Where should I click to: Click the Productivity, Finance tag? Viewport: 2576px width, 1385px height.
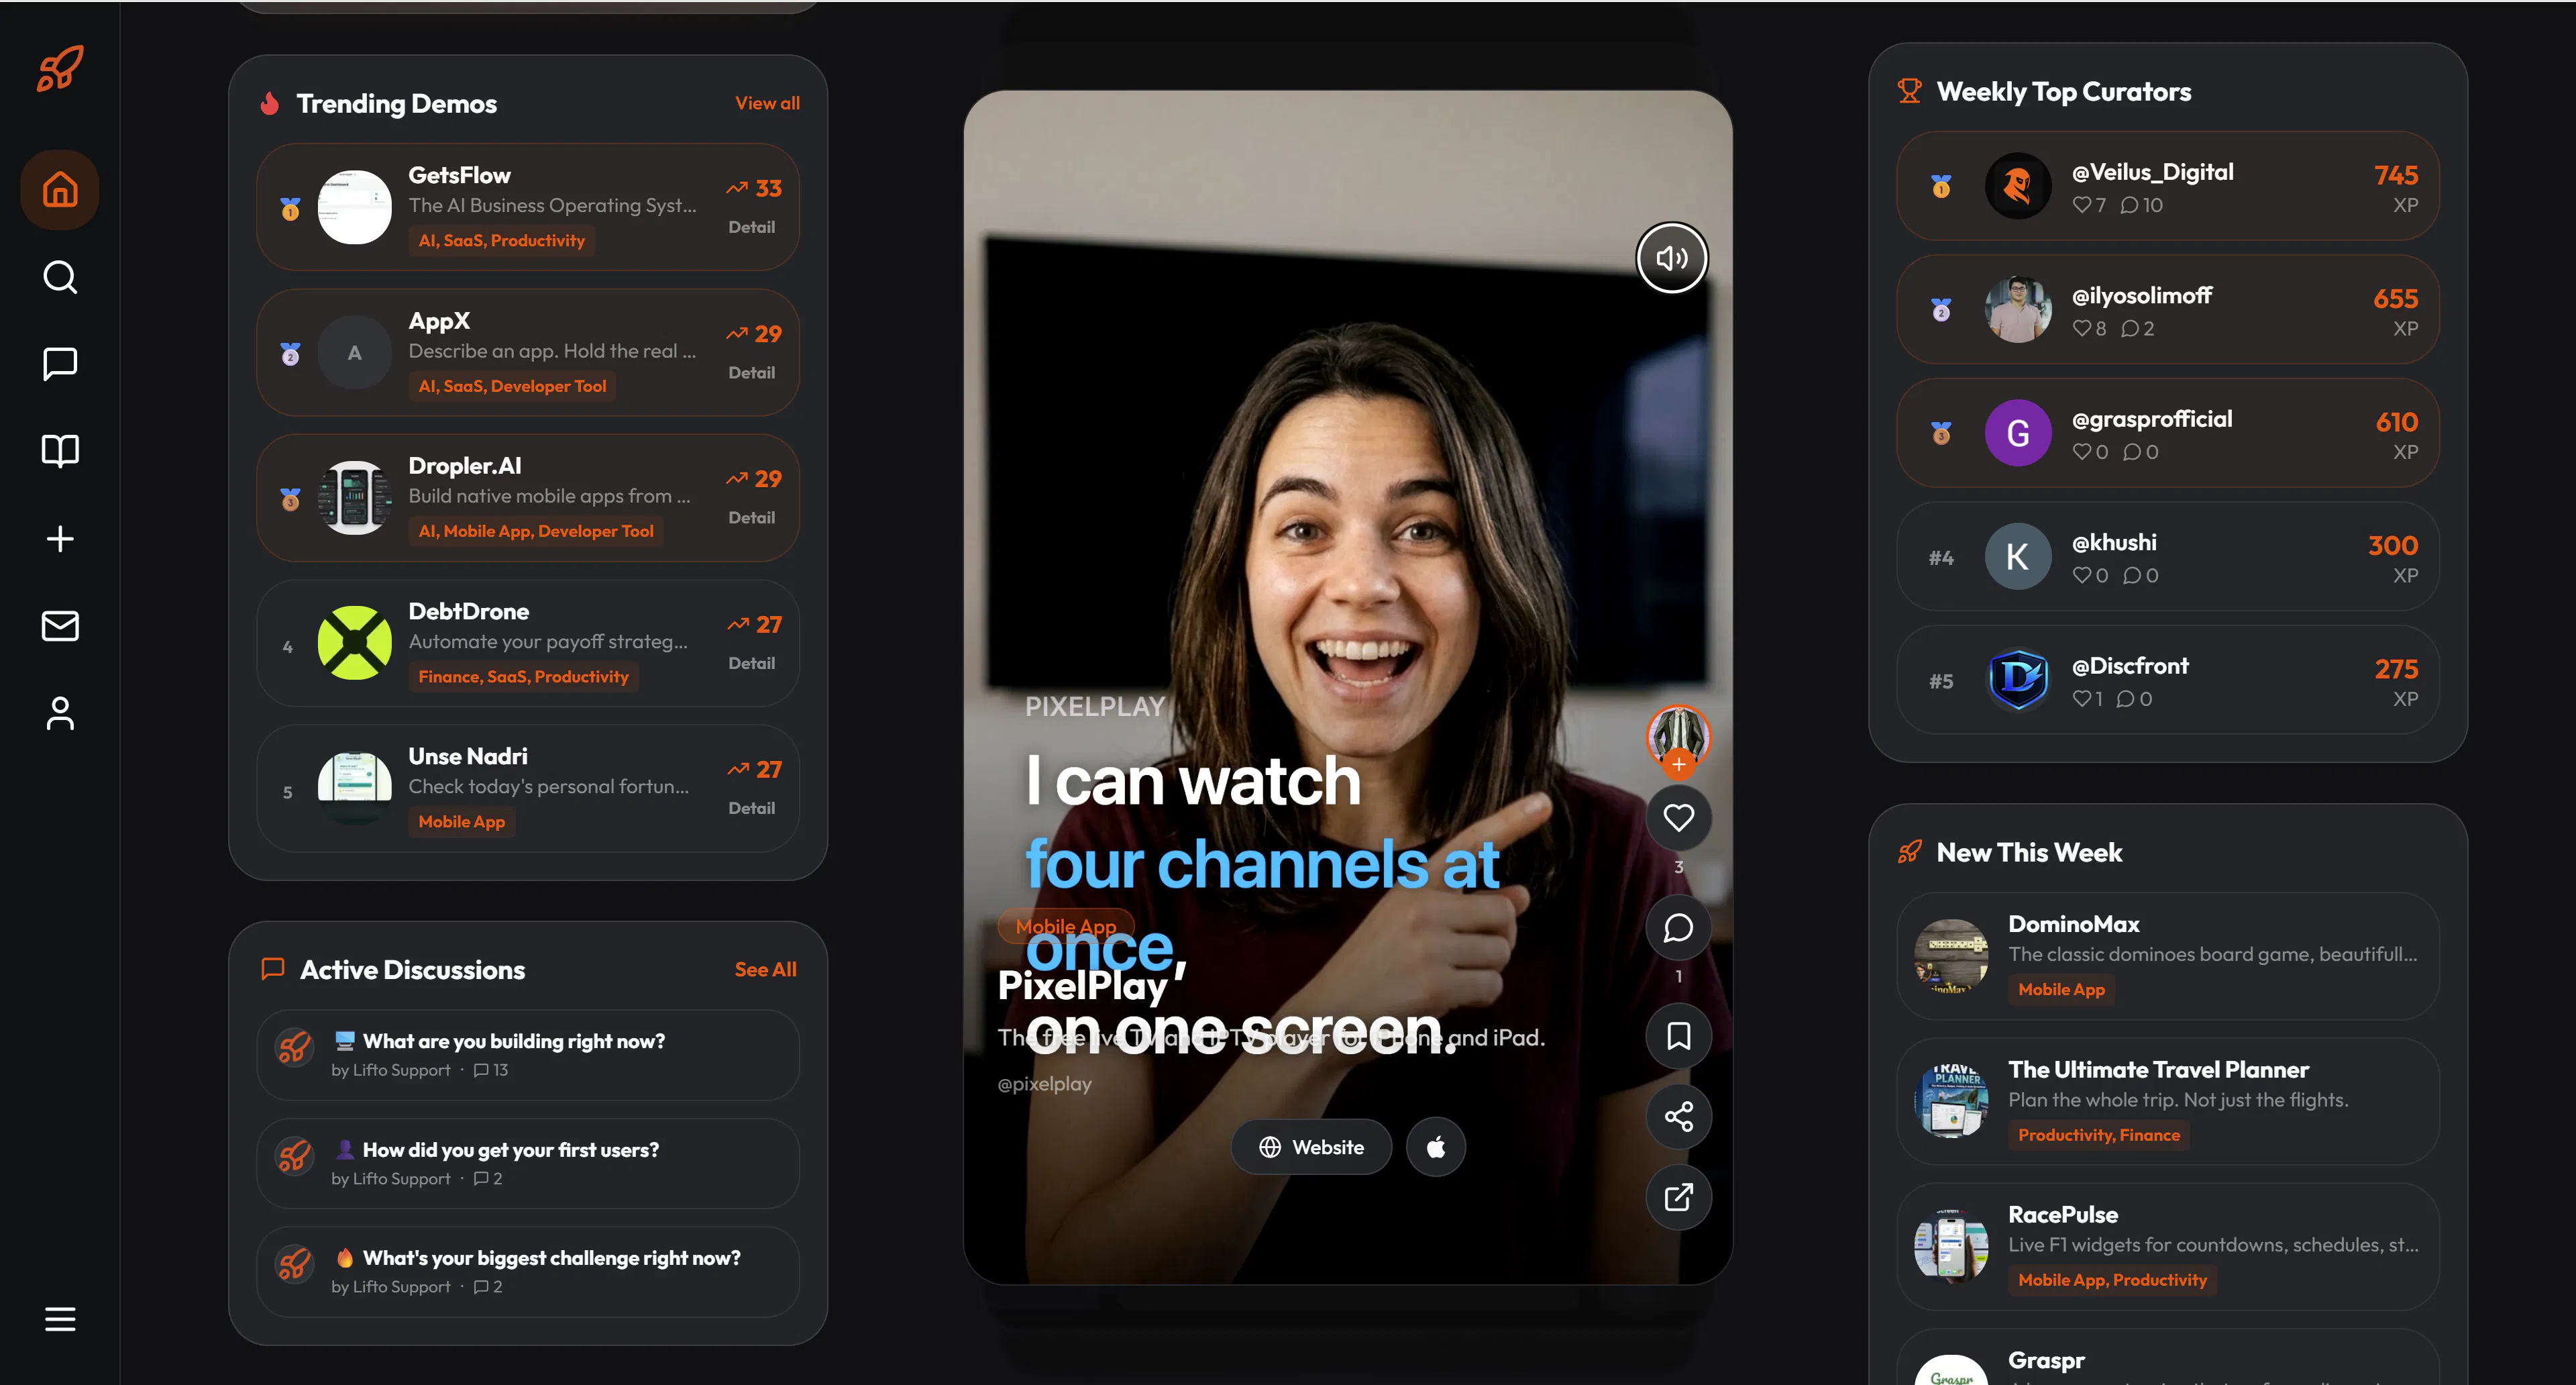click(x=2098, y=1135)
